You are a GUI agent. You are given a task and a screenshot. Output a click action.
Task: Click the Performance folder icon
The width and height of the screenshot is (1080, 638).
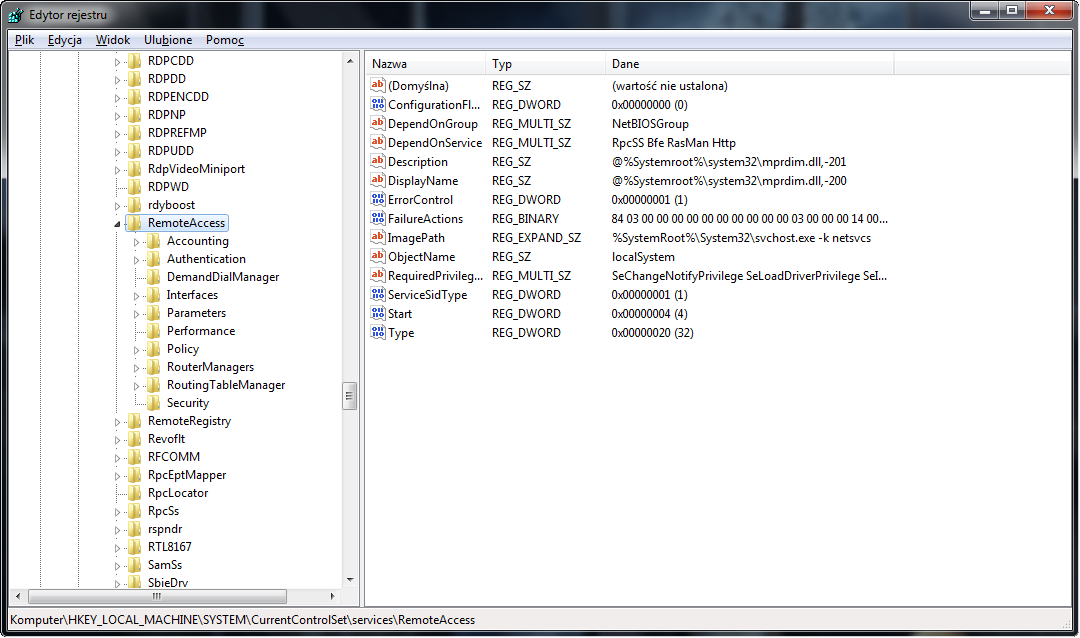pos(154,331)
